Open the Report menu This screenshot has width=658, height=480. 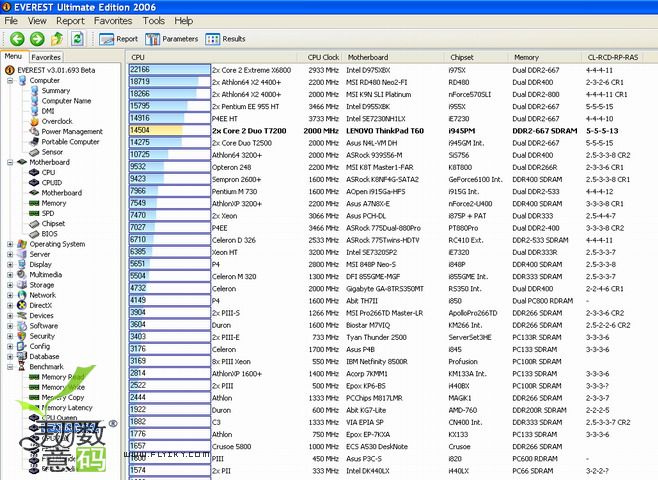click(x=70, y=21)
